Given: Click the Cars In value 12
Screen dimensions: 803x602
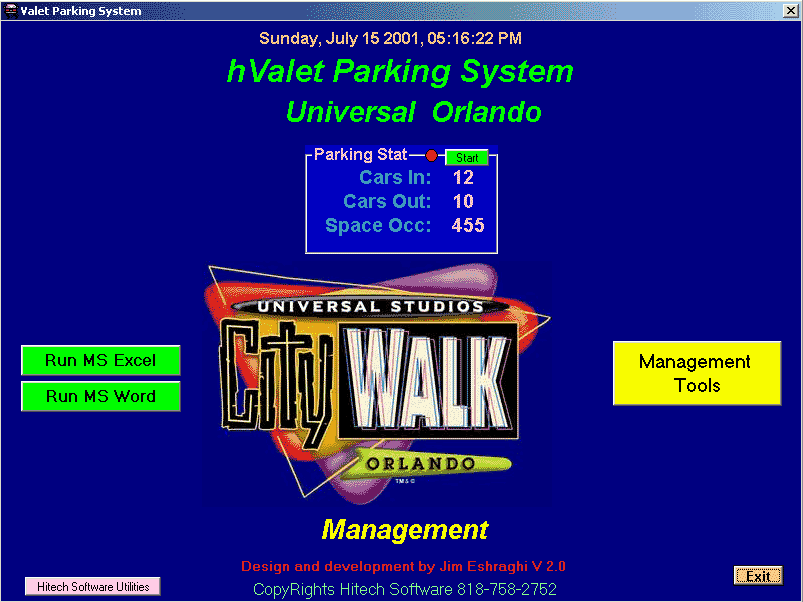Looking at the screenshot, I should [x=463, y=178].
